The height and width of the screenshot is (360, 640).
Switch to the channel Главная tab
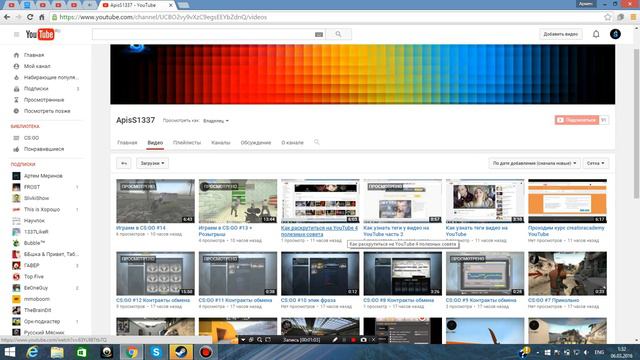tap(127, 142)
